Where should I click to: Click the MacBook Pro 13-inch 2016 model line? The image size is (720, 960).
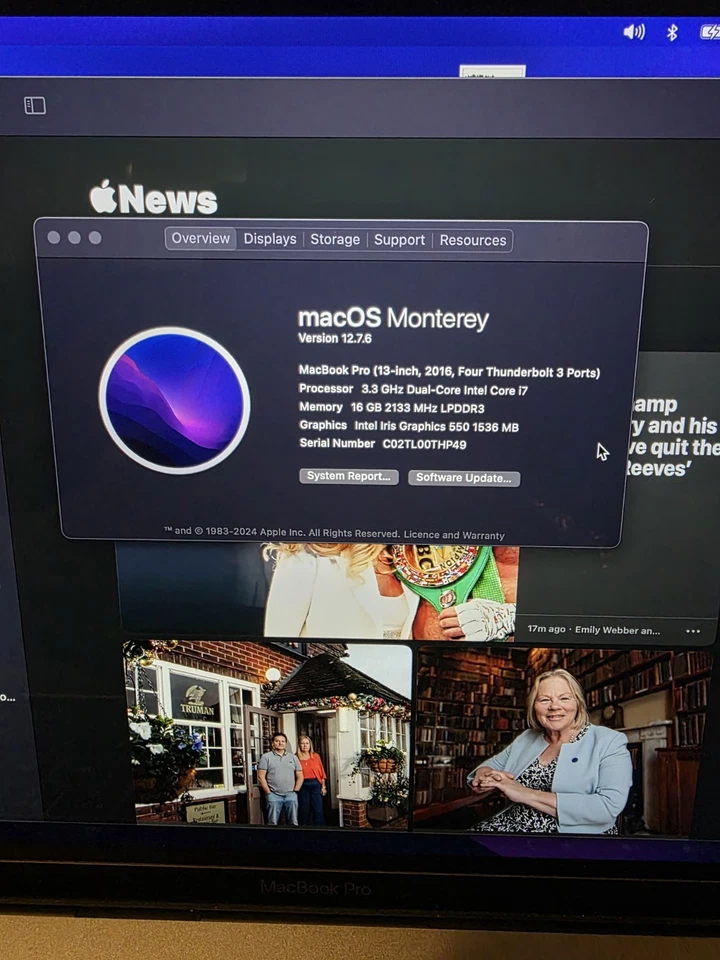click(x=449, y=372)
